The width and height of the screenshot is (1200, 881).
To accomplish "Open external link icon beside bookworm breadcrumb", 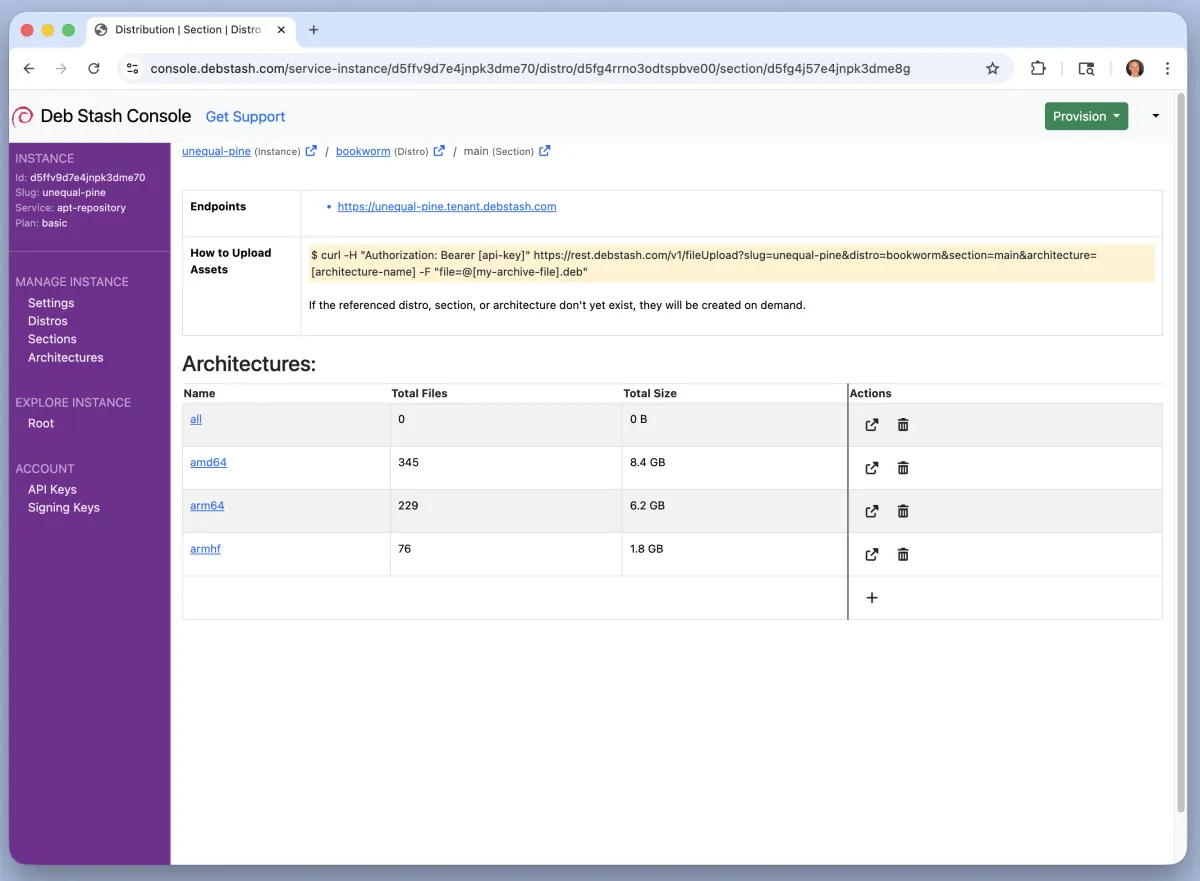I will pos(439,151).
